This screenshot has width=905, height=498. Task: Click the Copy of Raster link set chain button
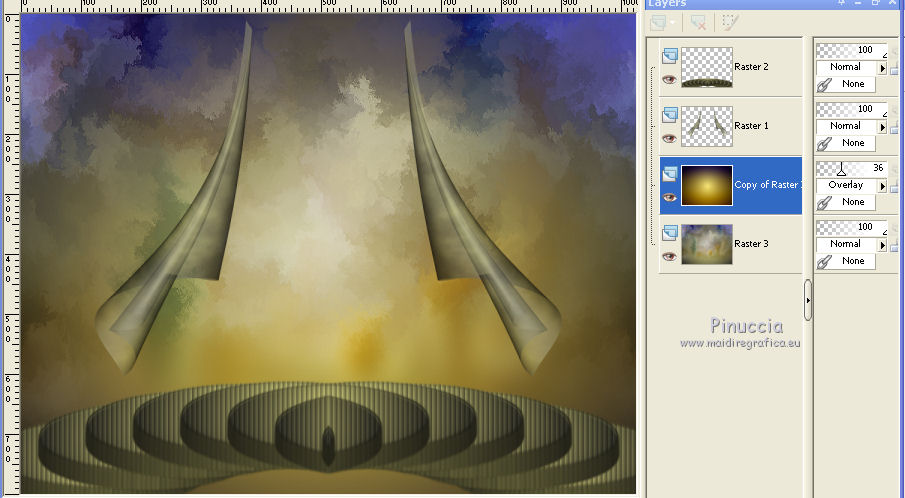pos(846,202)
